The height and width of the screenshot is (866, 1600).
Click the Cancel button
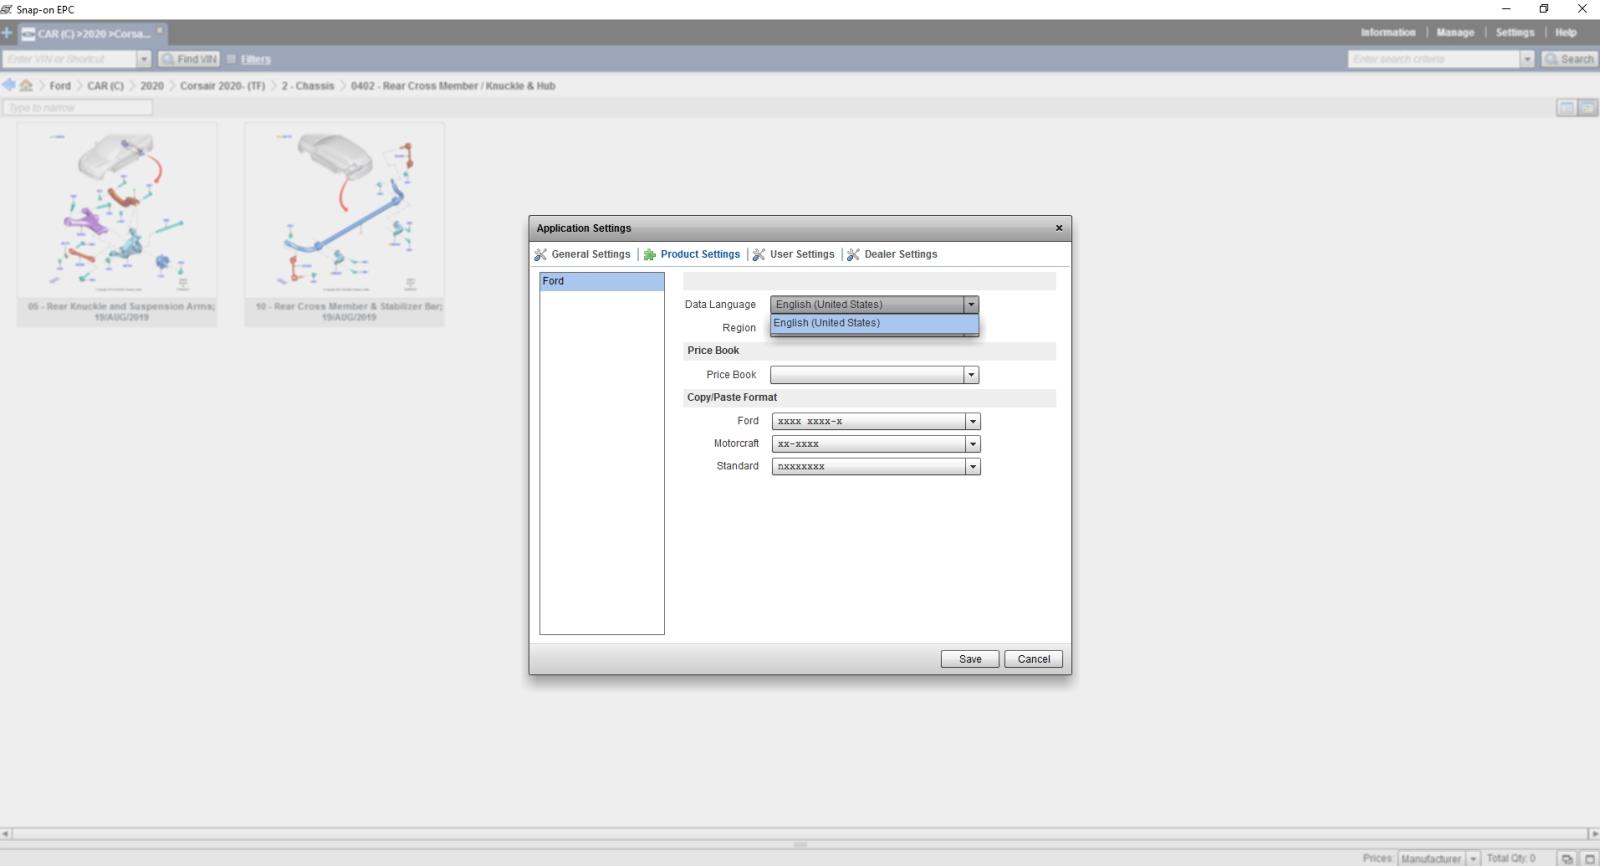click(x=1033, y=659)
